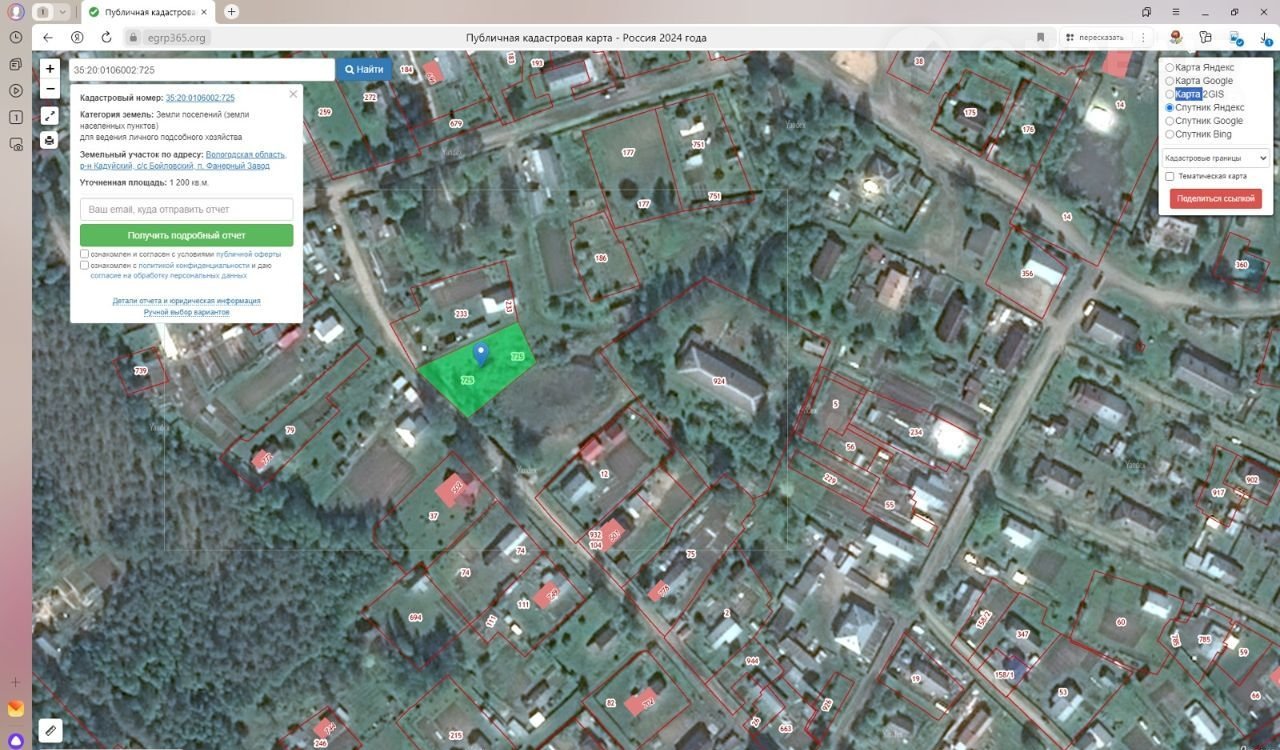Switch basemap to Спутник Bing
Image resolution: width=1280 pixels, height=750 pixels.
click(1170, 134)
